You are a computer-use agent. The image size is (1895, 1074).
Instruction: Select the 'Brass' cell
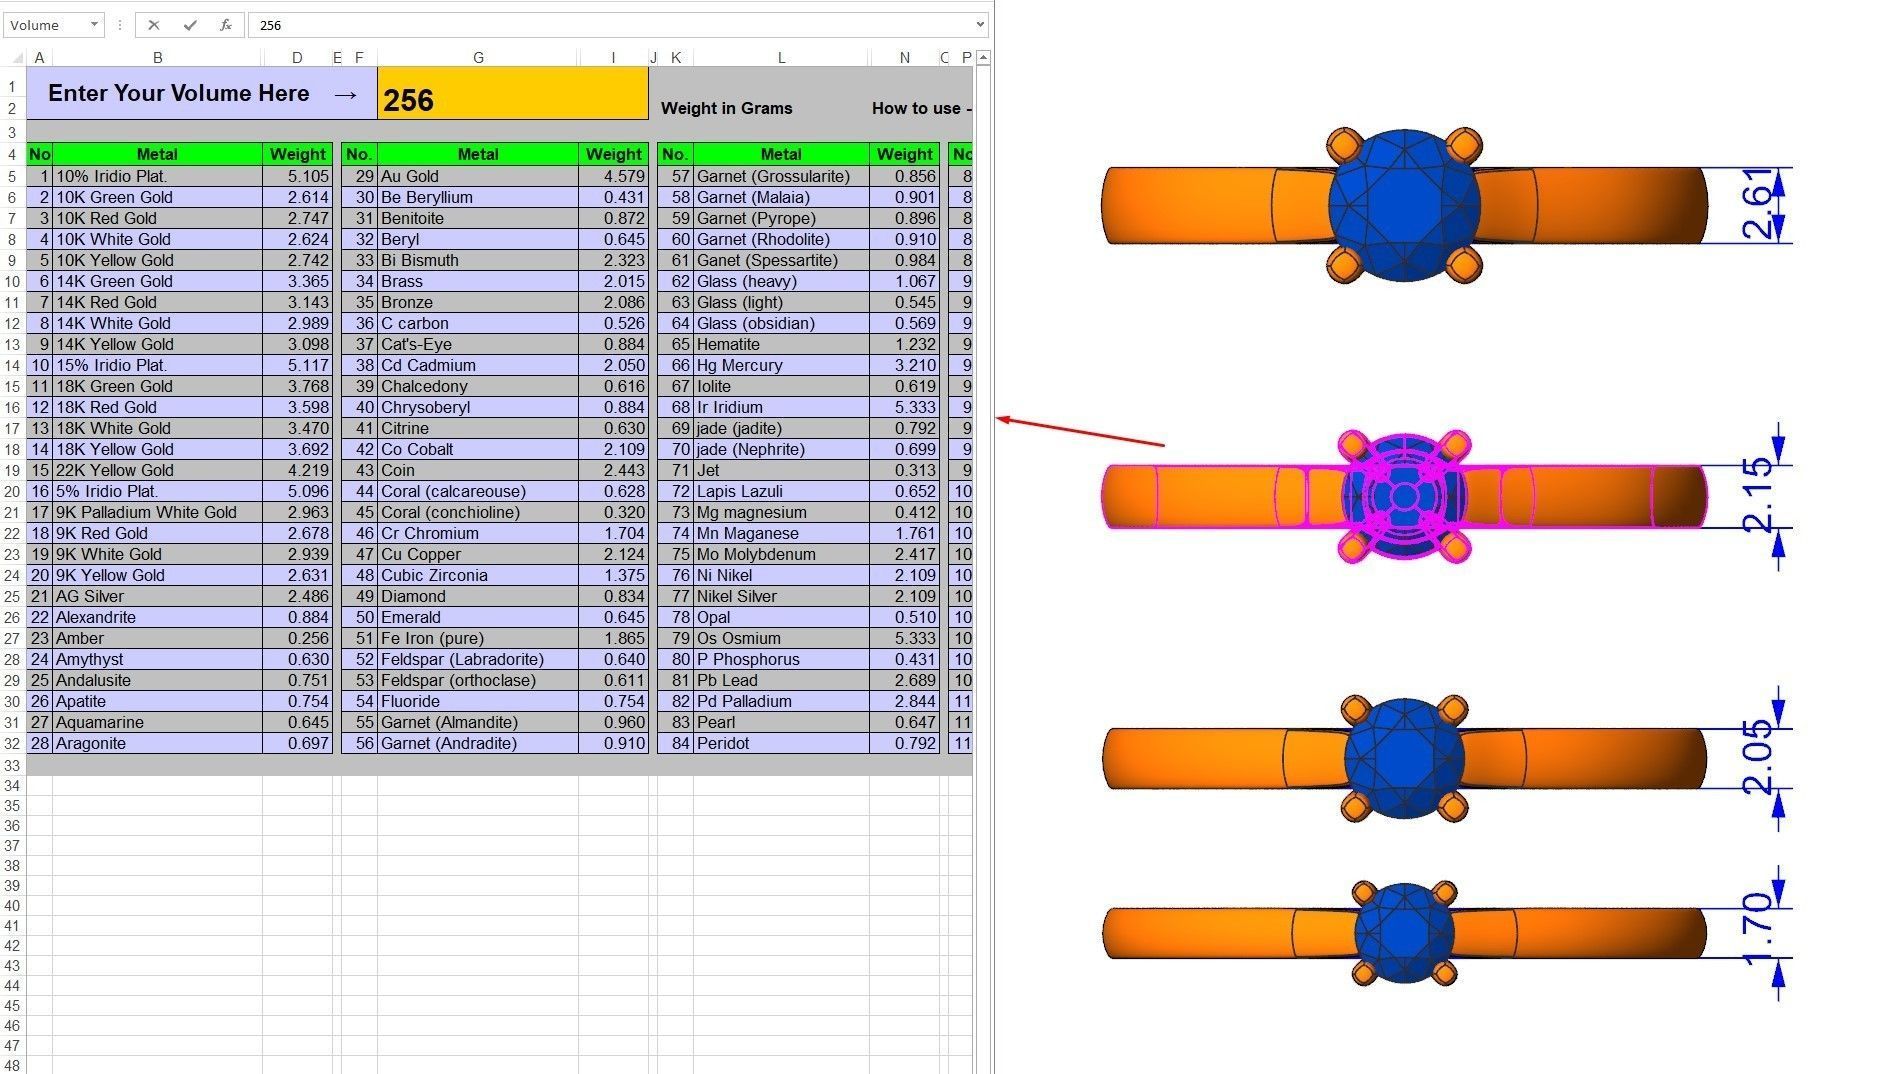[x=478, y=281]
